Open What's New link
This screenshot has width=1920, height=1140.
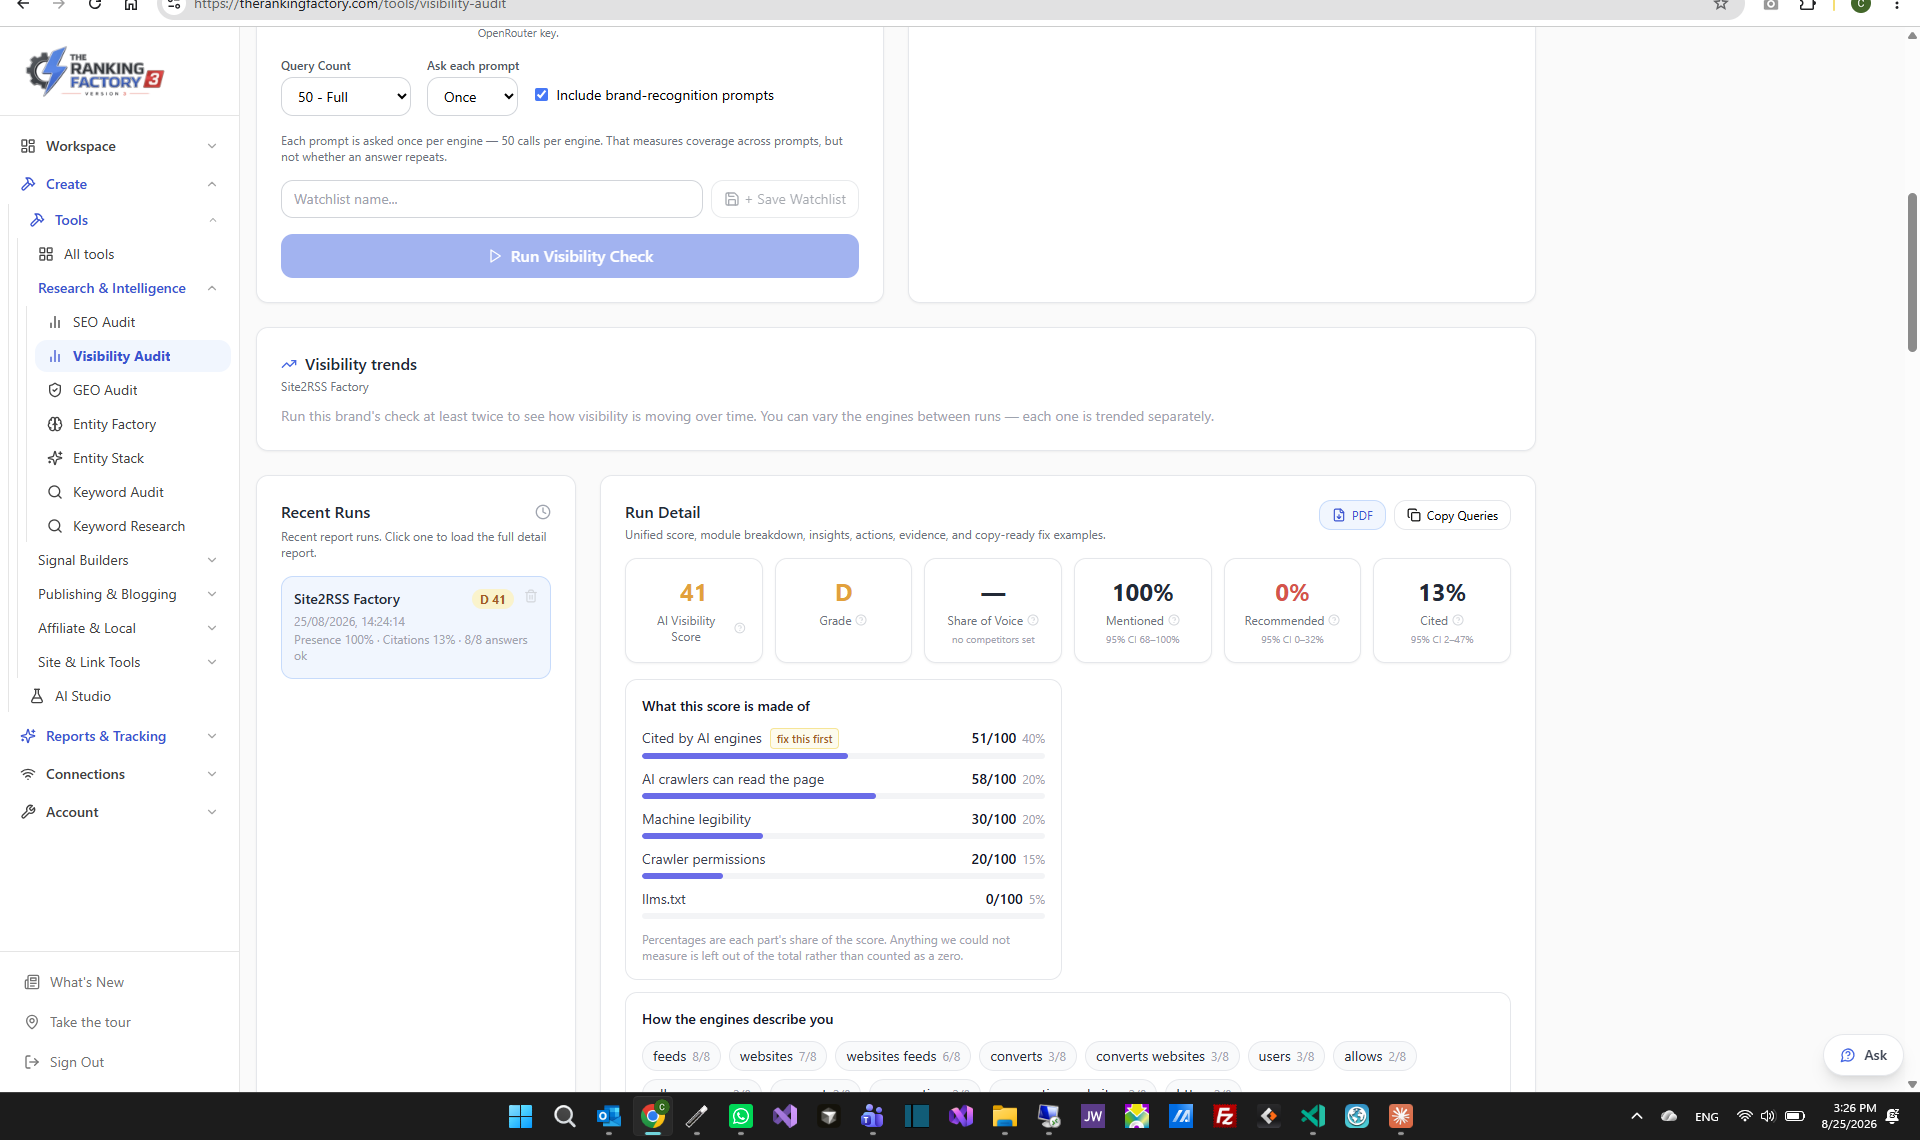click(87, 982)
